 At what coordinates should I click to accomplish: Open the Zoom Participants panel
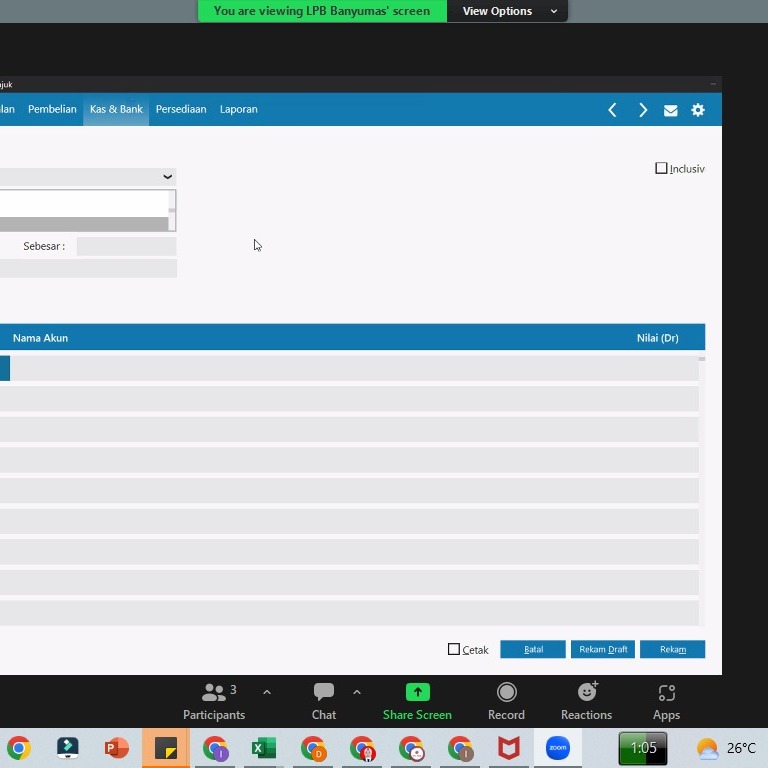[x=214, y=701]
